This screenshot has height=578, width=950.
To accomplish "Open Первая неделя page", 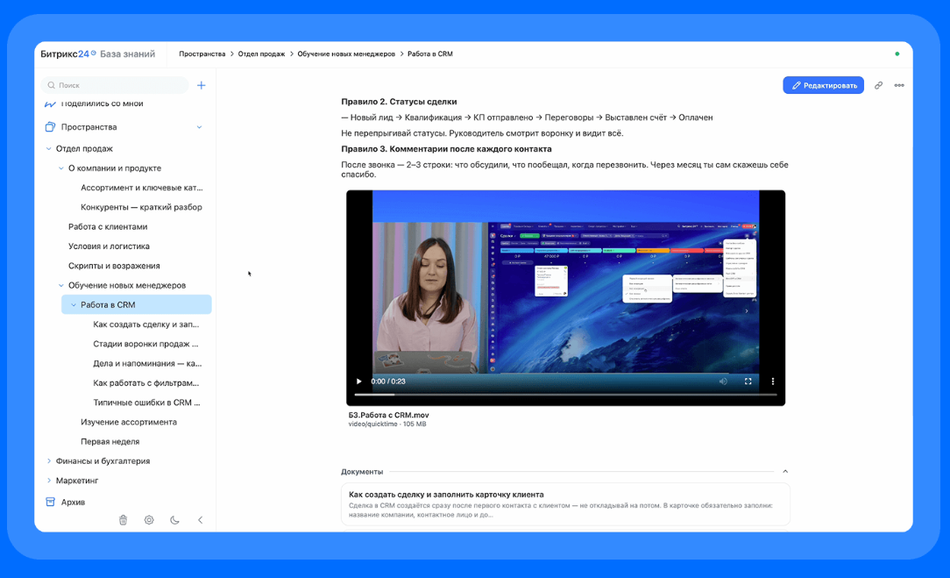I will (x=110, y=441).
